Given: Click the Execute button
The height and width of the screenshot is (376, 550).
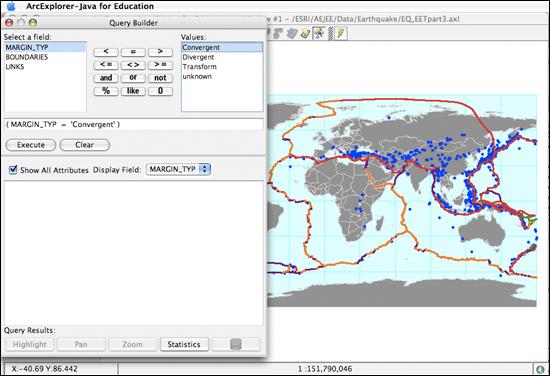Looking at the screenshot, I should point(31,145).
